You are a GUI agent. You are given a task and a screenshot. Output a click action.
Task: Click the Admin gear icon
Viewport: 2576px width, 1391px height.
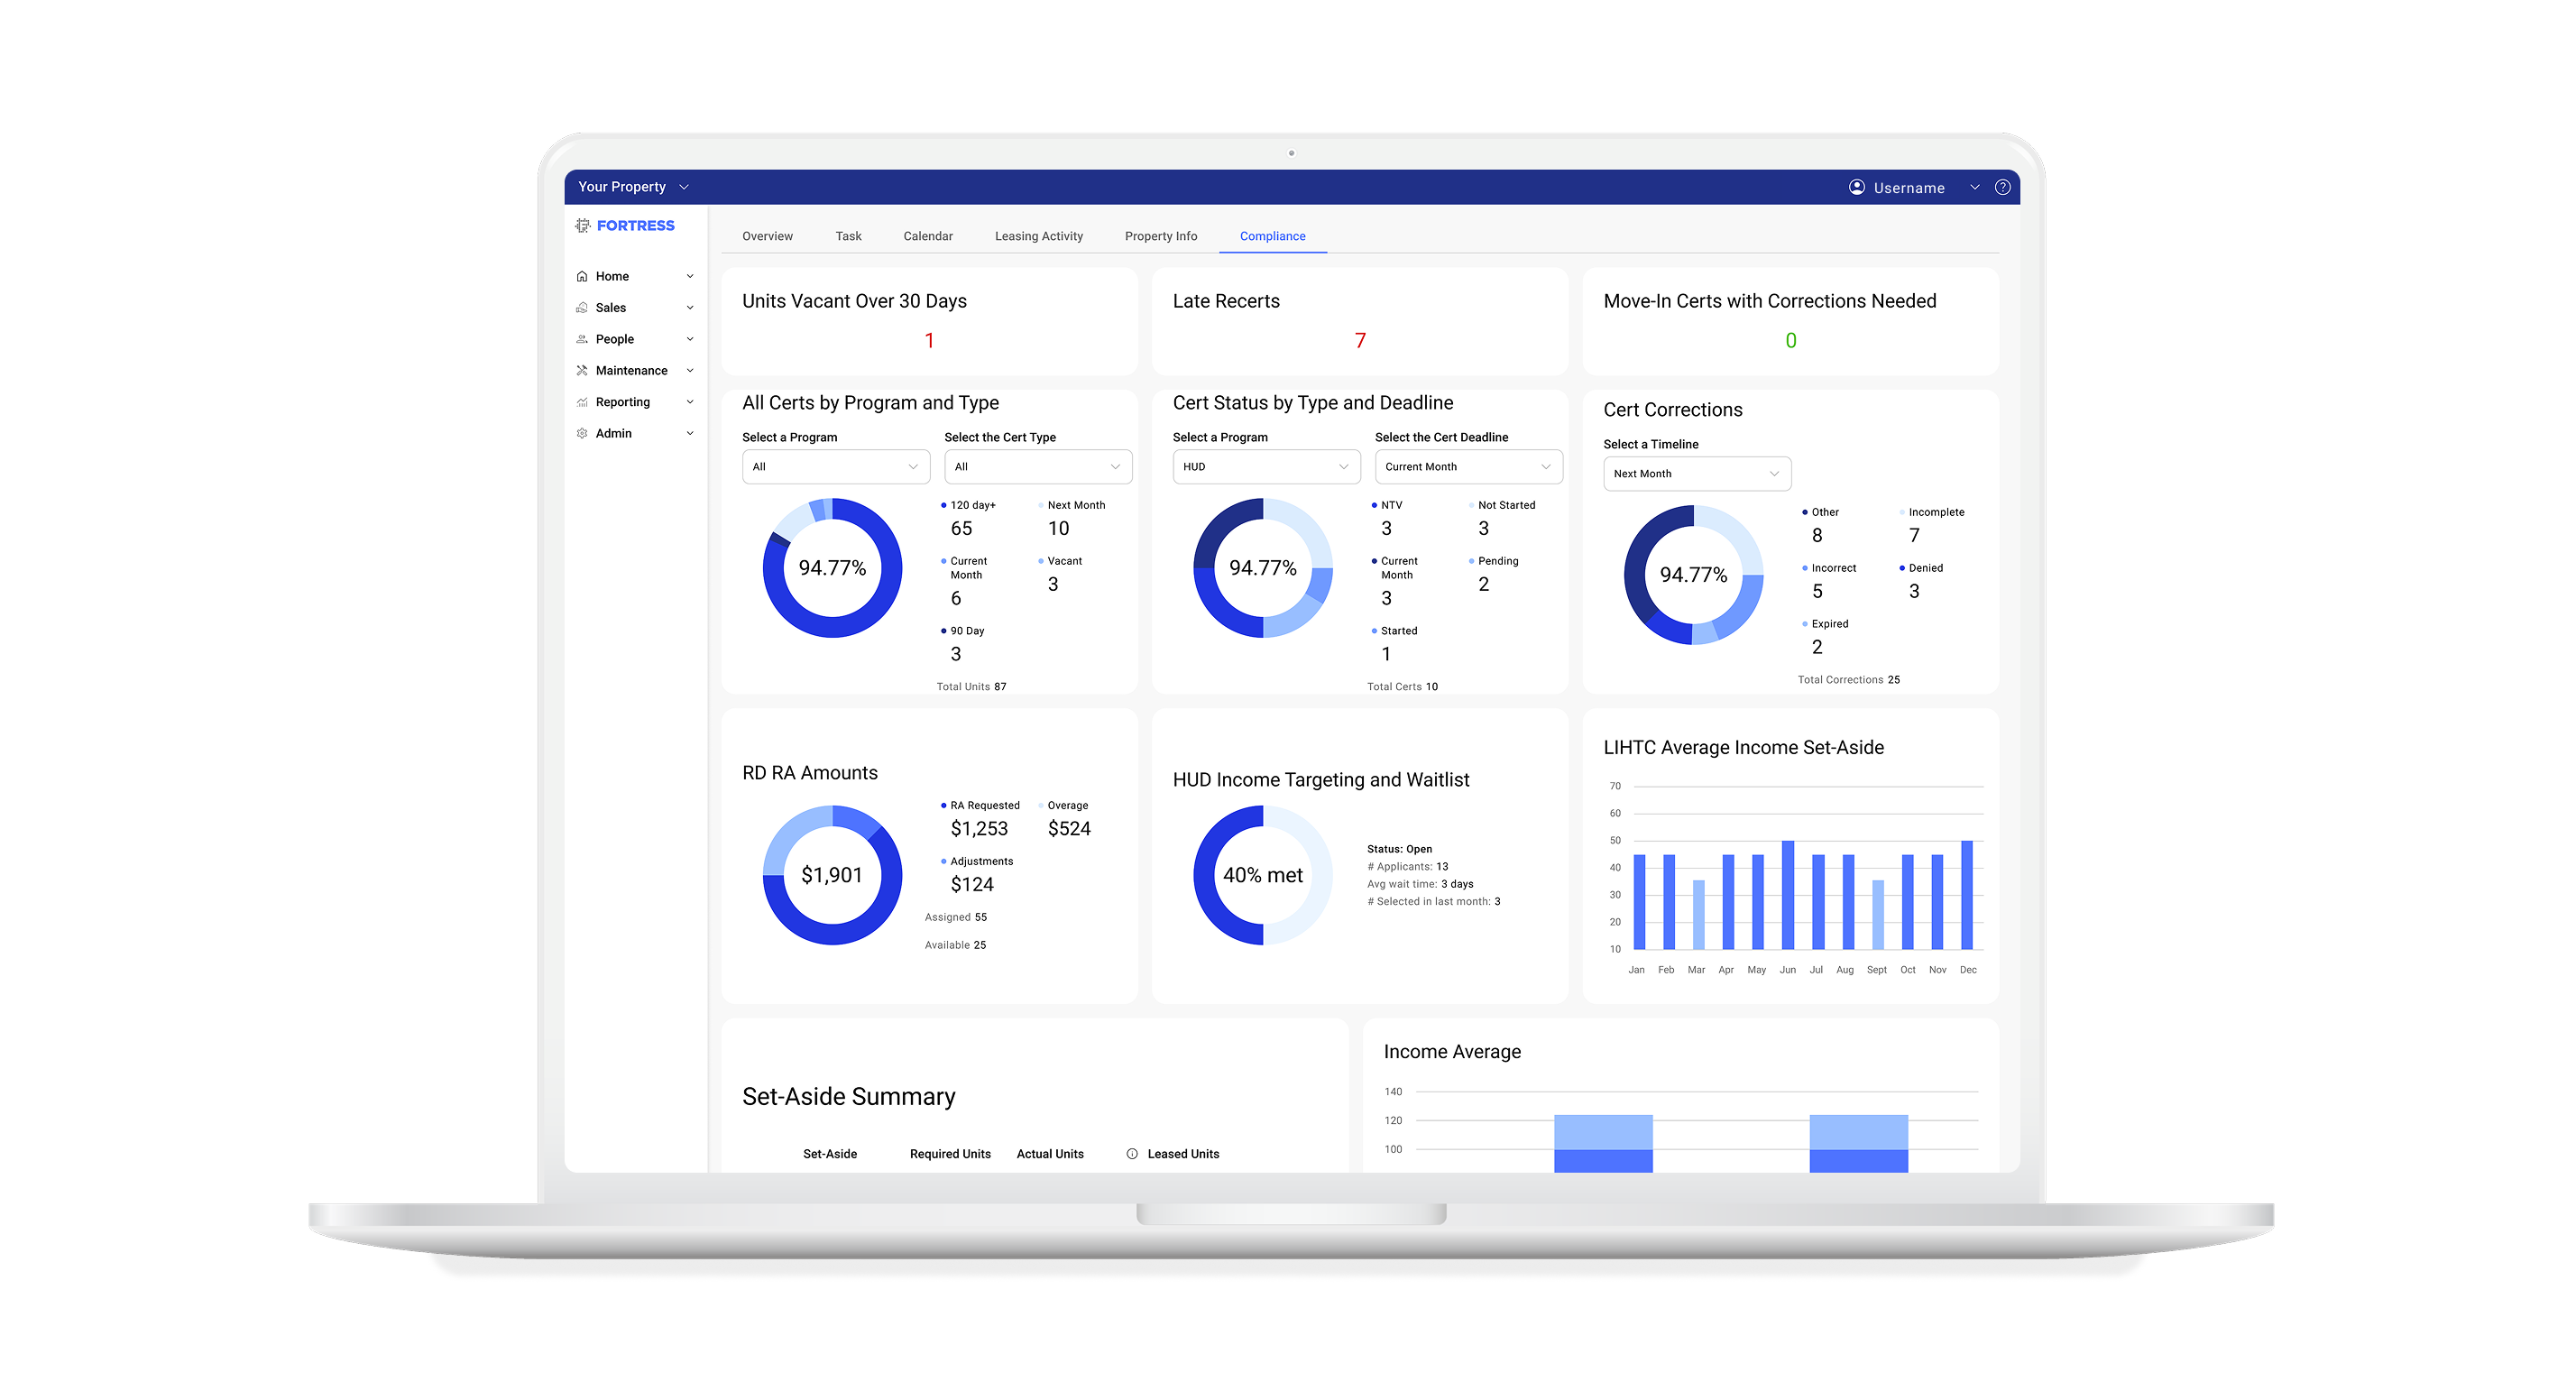(582, 434)
